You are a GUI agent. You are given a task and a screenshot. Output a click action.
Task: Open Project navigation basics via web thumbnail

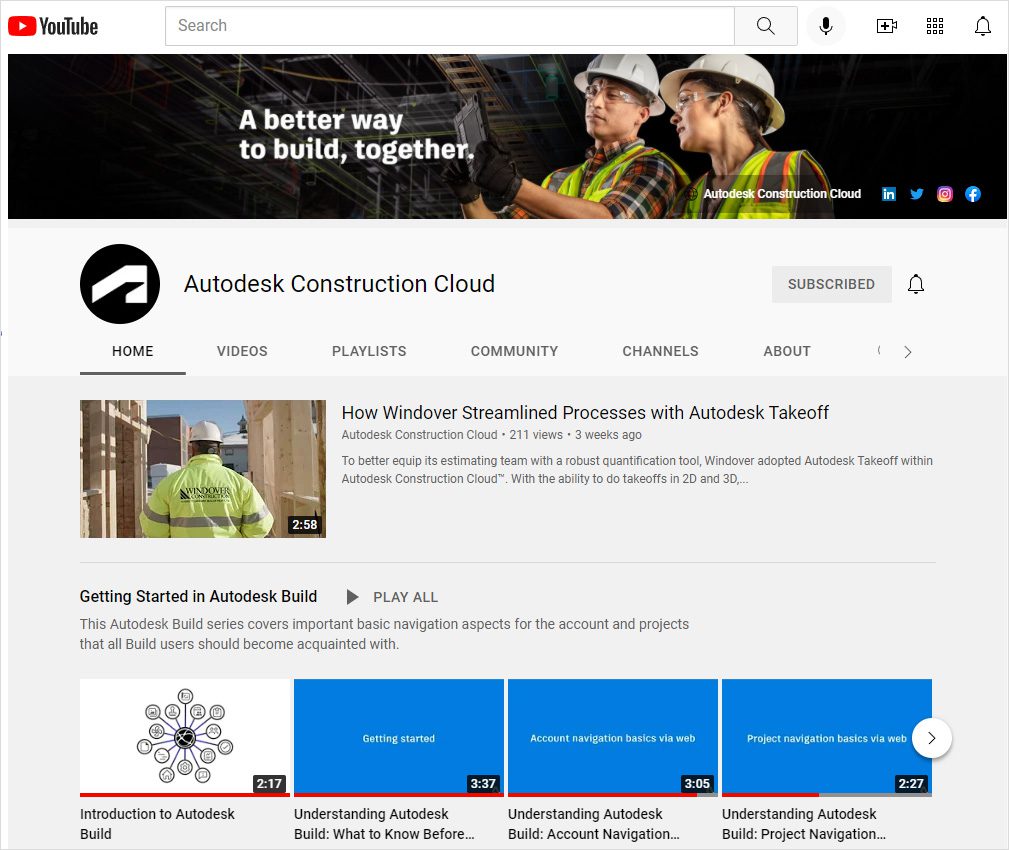(x=827, y=737)
